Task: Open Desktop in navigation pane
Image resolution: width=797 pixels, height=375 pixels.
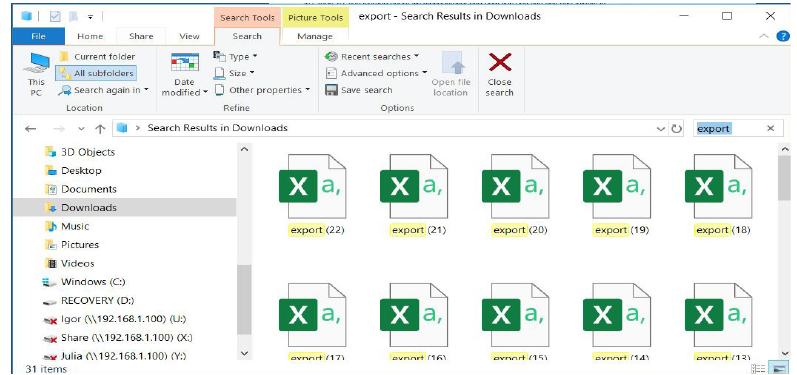Action: coord(73,170)
